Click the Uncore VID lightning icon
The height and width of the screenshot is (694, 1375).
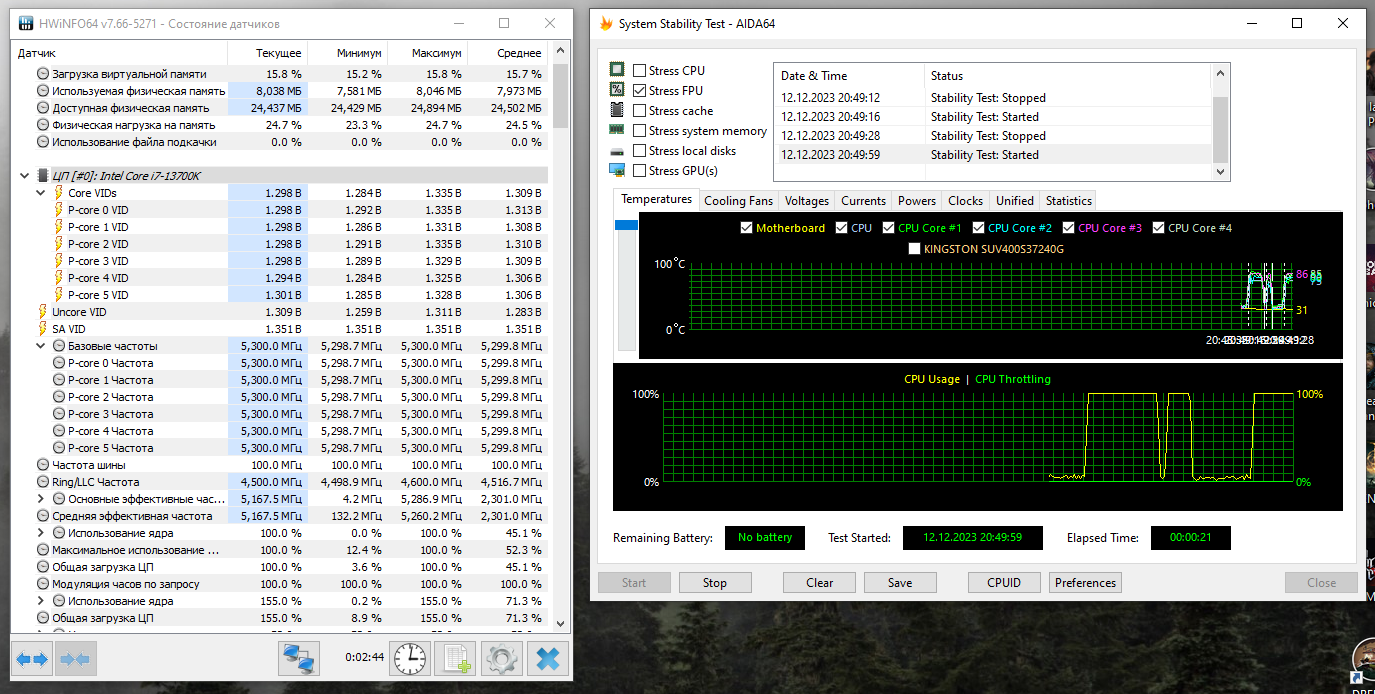click(x=42, y=312)
